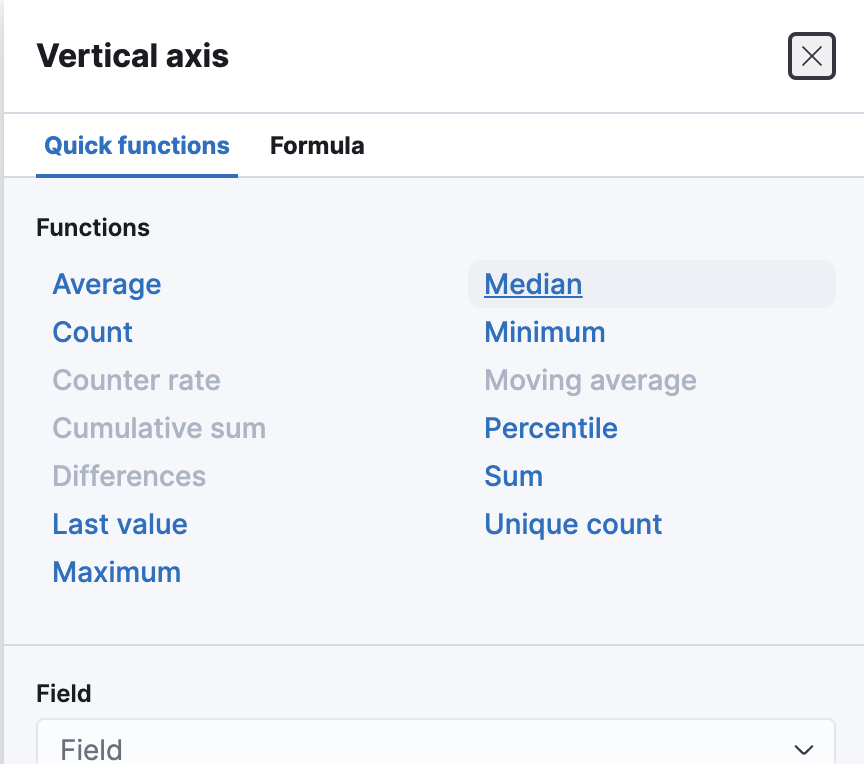Viewport: 864px width, 764px height.
Task: Select the Last value function
Action: (x=120, y=524)
